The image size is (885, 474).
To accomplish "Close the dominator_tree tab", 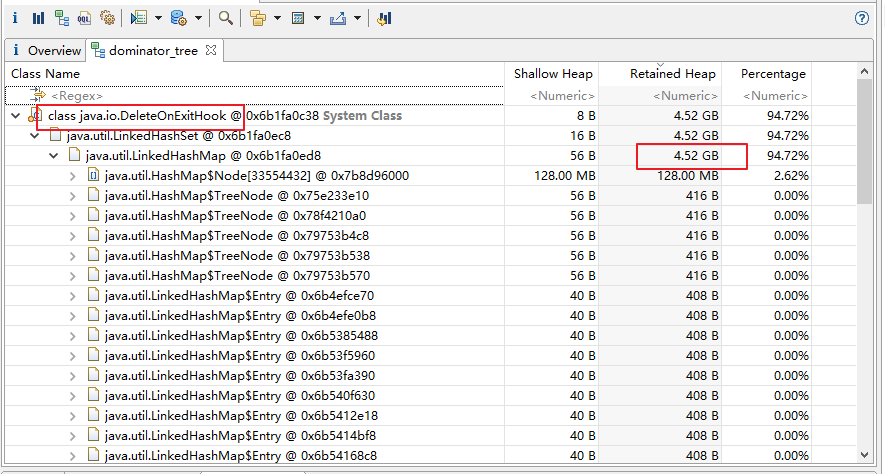I will [211, 50].
